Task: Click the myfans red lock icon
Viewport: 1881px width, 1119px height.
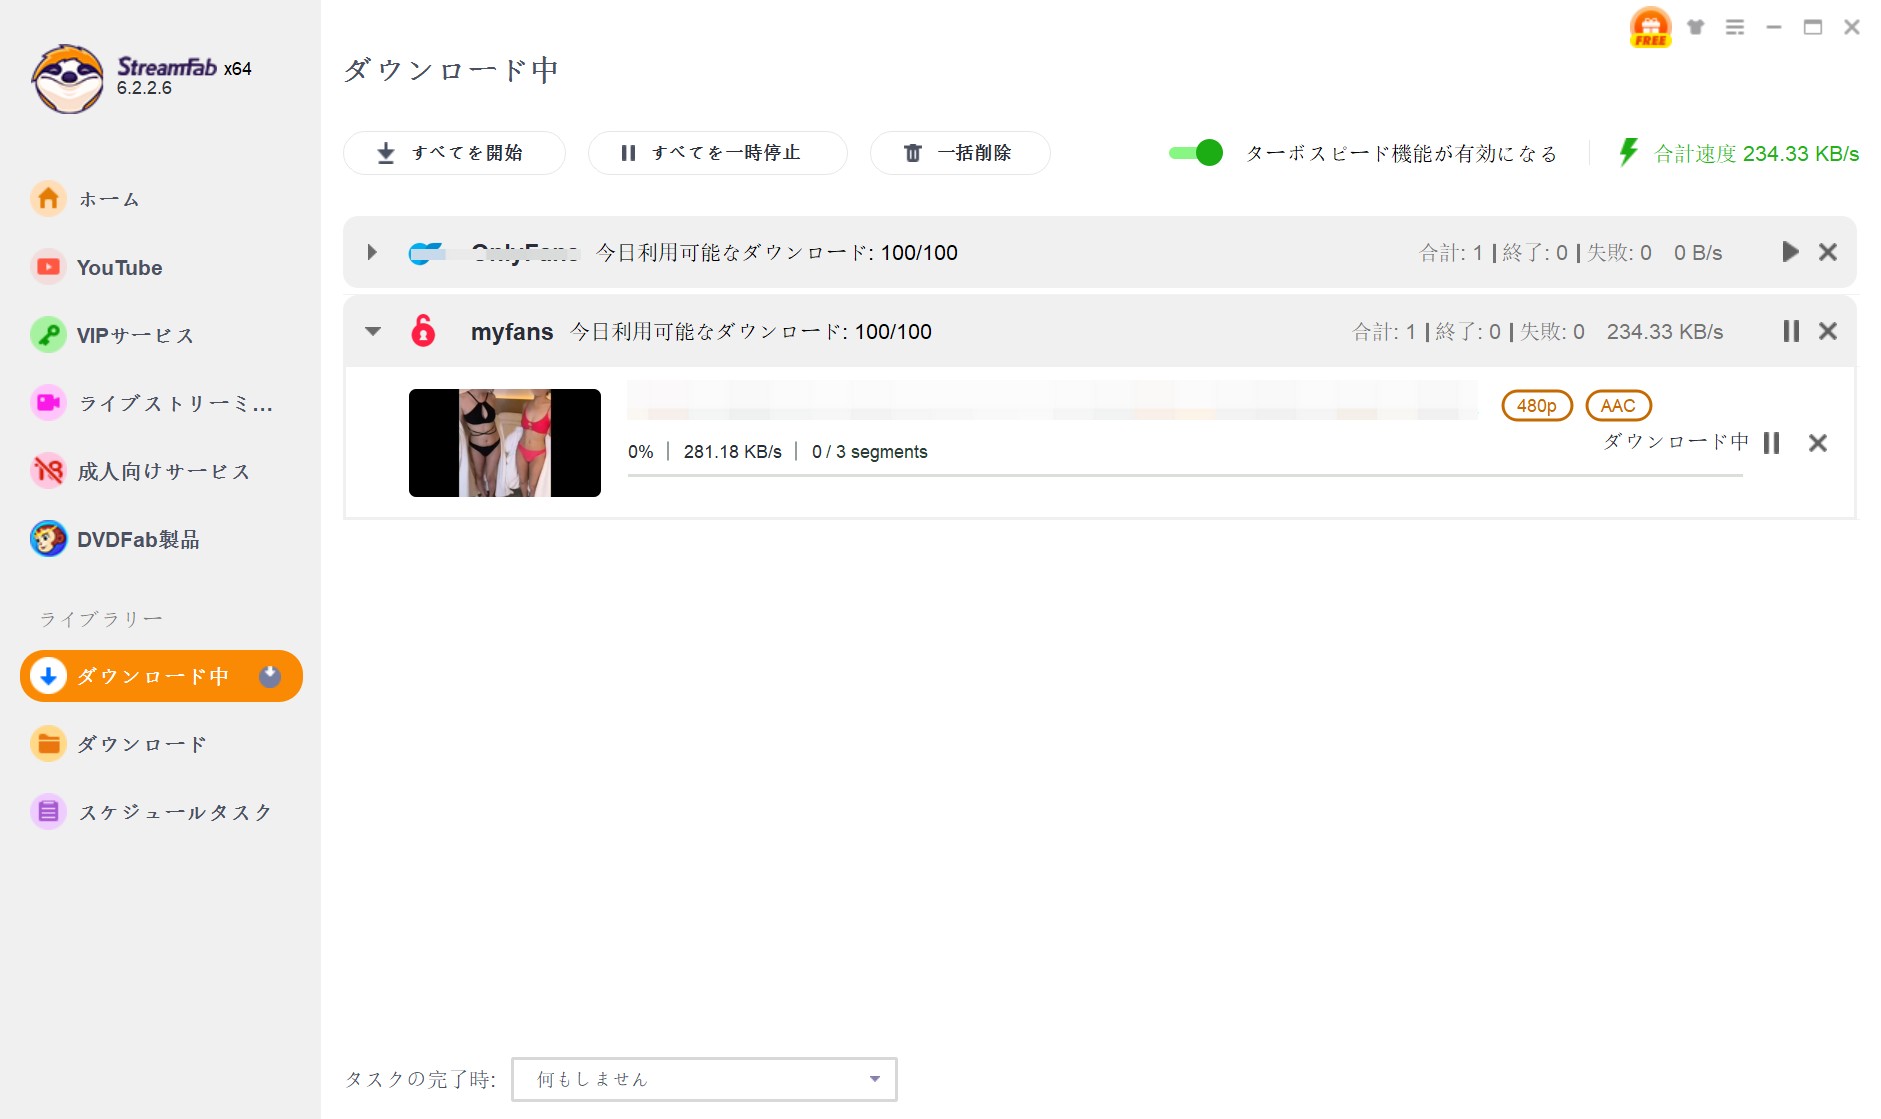Action: (424, 330)
